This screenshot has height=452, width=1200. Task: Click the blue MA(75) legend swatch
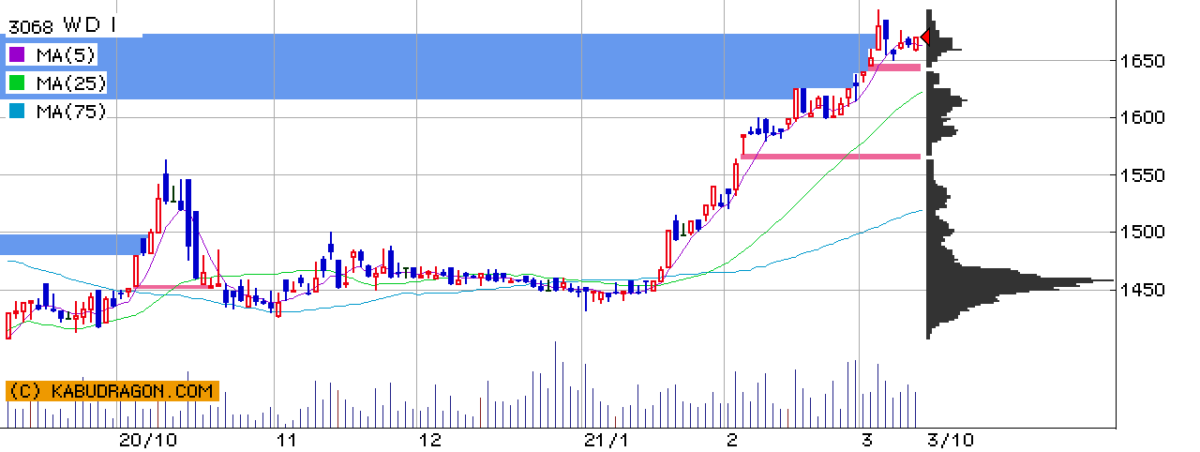tap(18, 111)
